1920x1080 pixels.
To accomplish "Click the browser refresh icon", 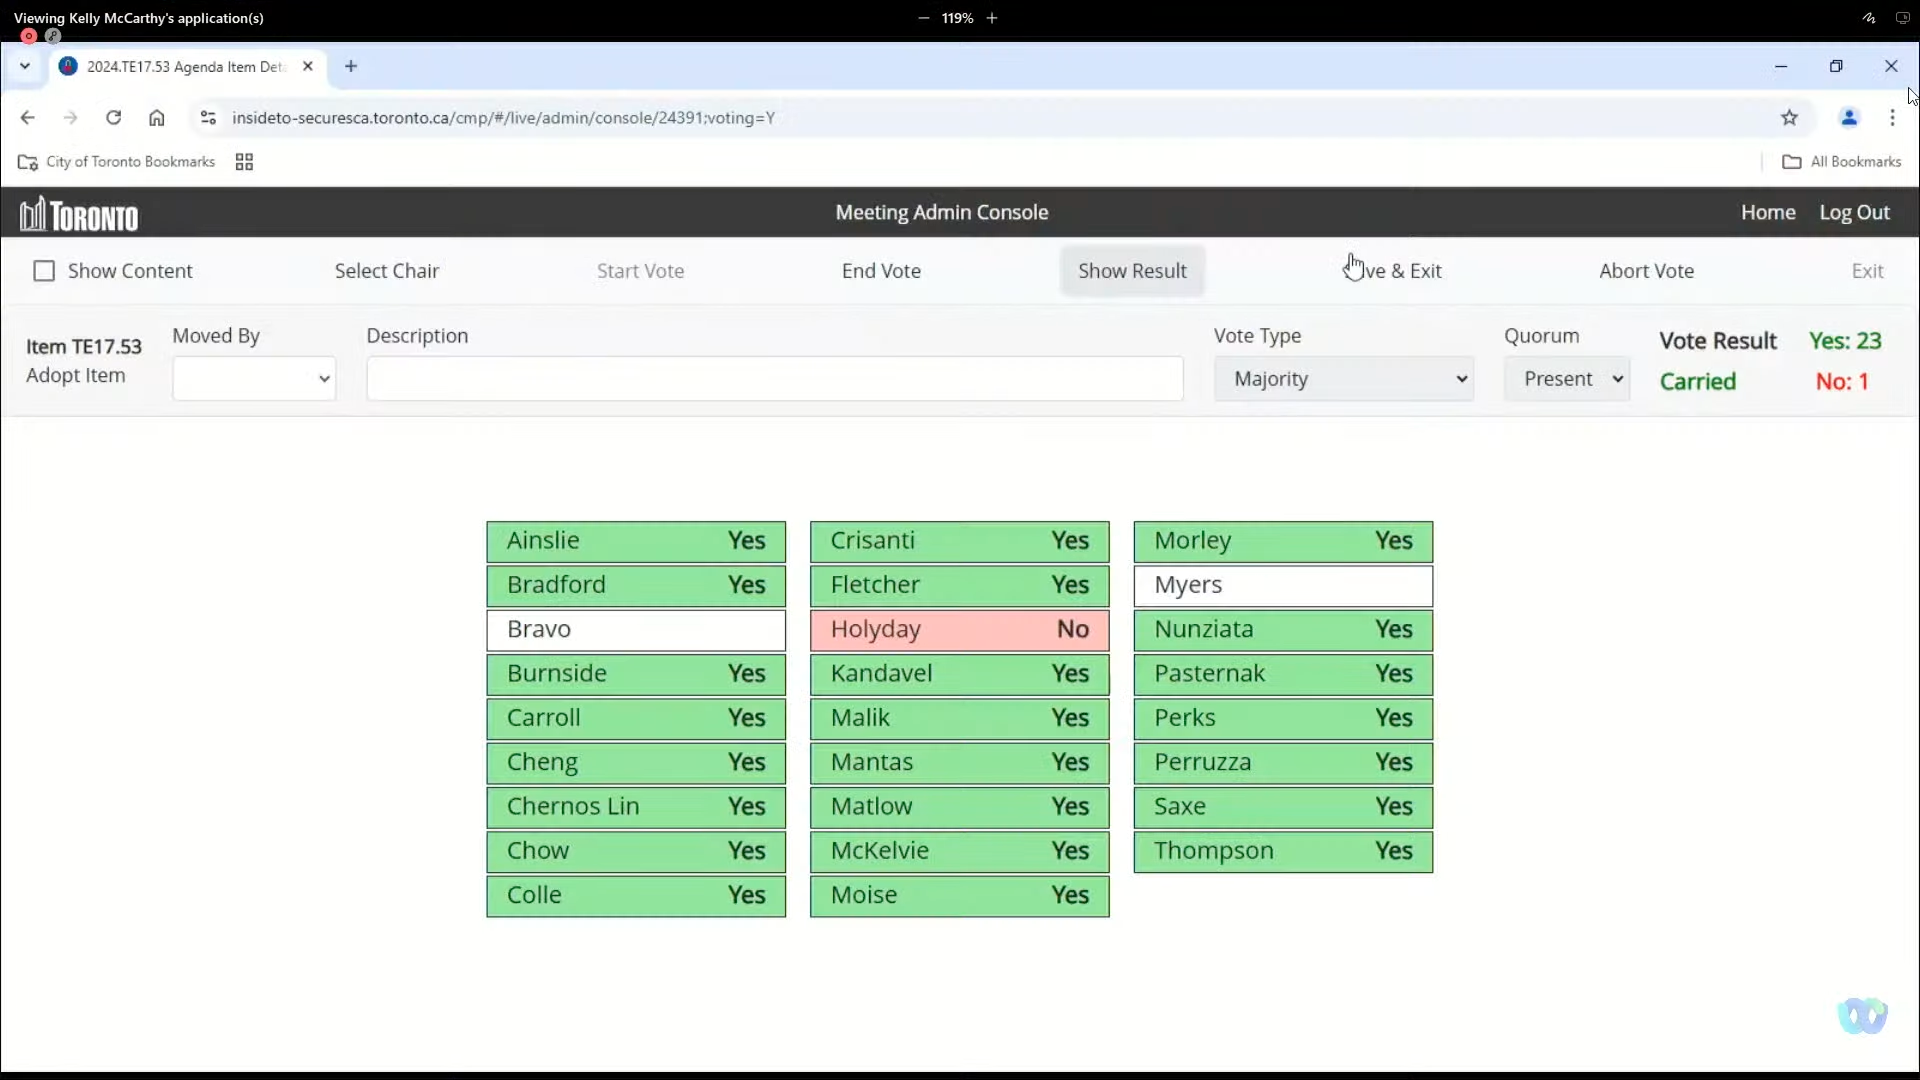I will [x=113, y=117].
